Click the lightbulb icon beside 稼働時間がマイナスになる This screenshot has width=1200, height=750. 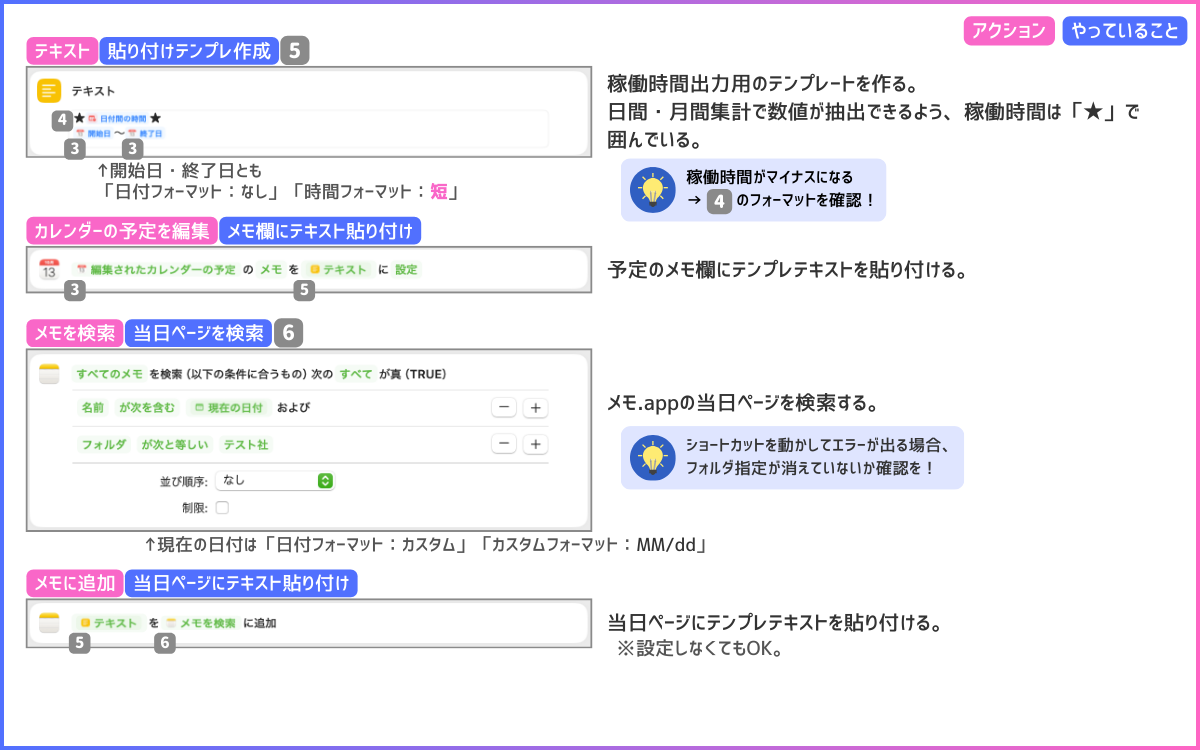[x=653, y=190]
